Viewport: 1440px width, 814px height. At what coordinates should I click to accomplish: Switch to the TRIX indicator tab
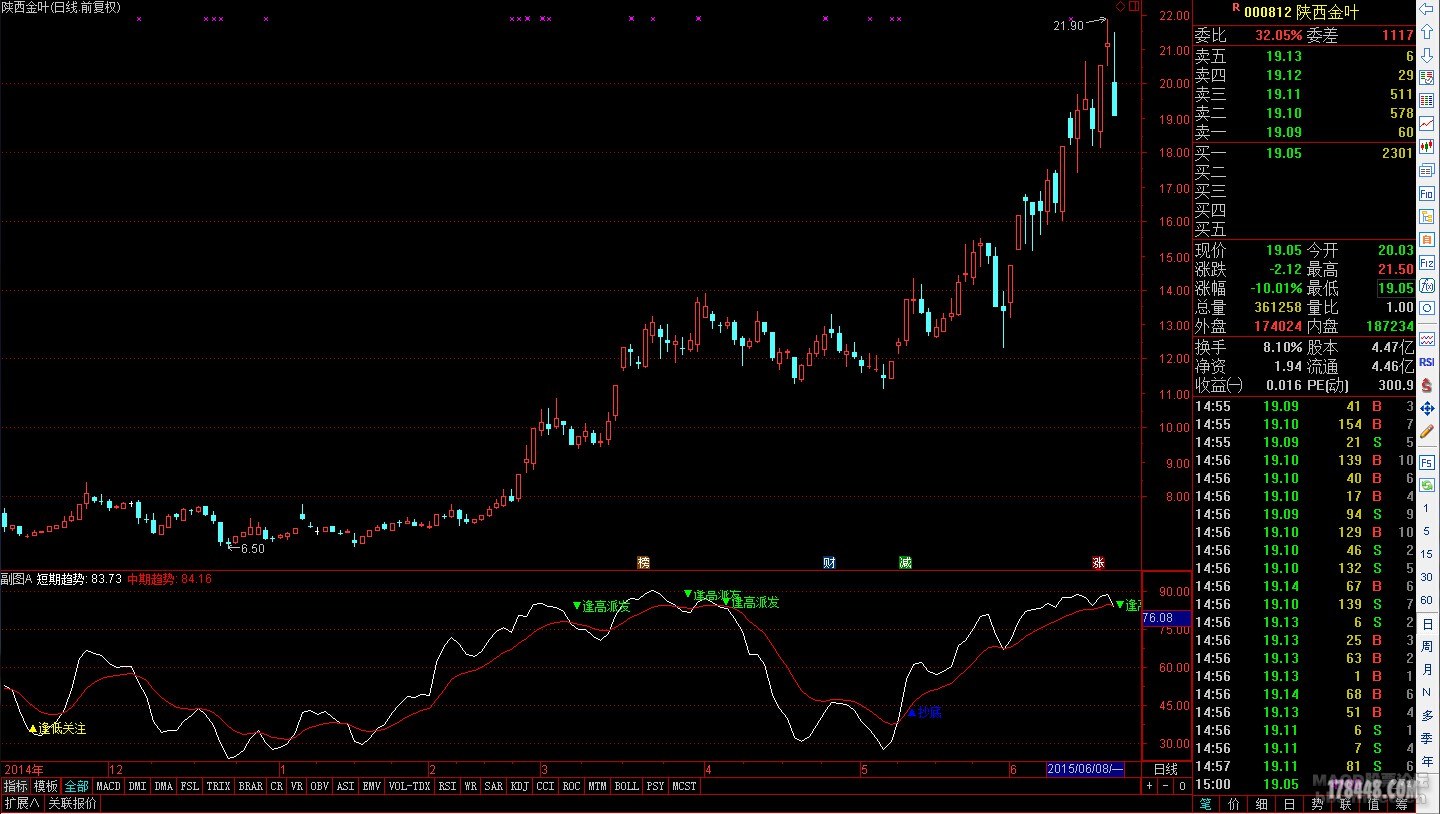tap(218, 786)
